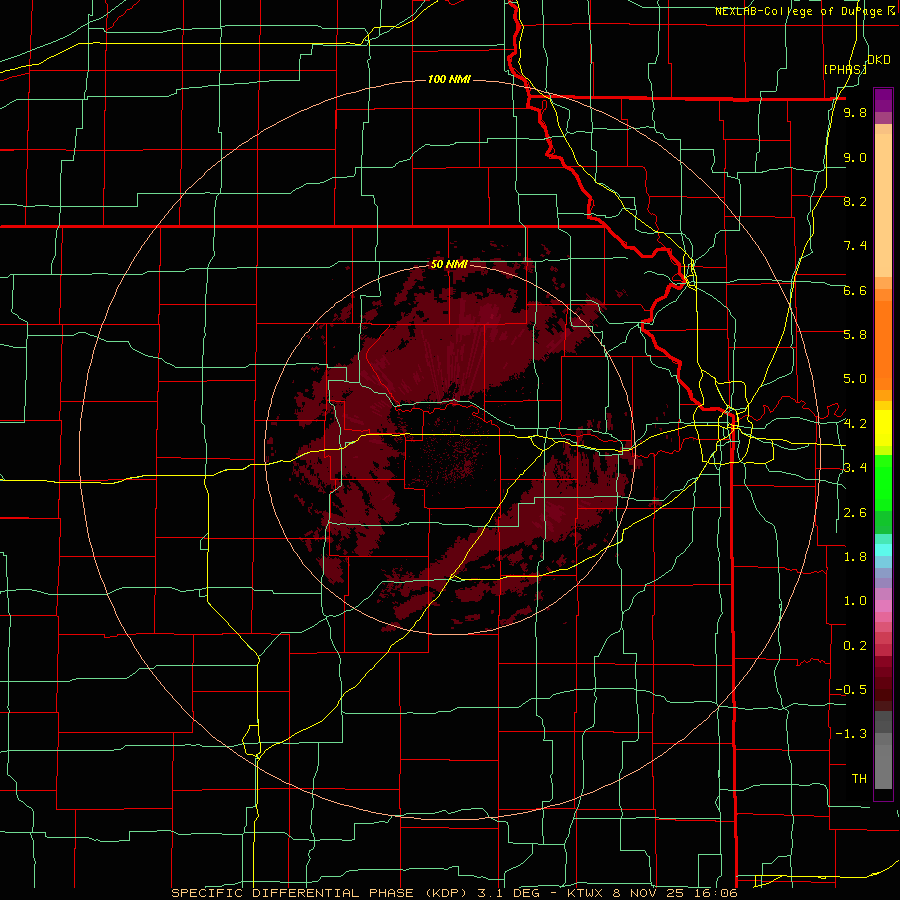Click the "100 NMI" range ring label
Image resolution: width=900 pixels, height=900 pixels.
449,79
